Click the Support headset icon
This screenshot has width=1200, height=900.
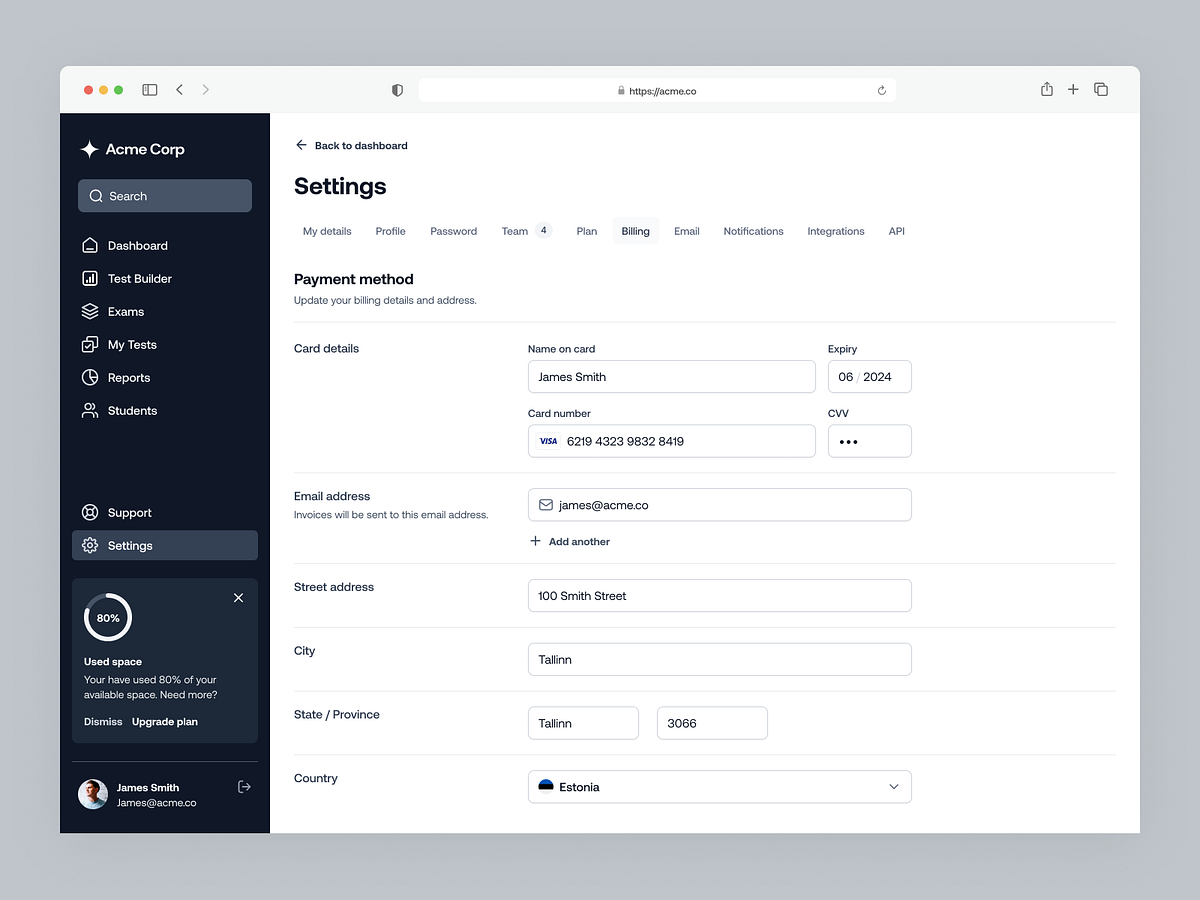91,512
